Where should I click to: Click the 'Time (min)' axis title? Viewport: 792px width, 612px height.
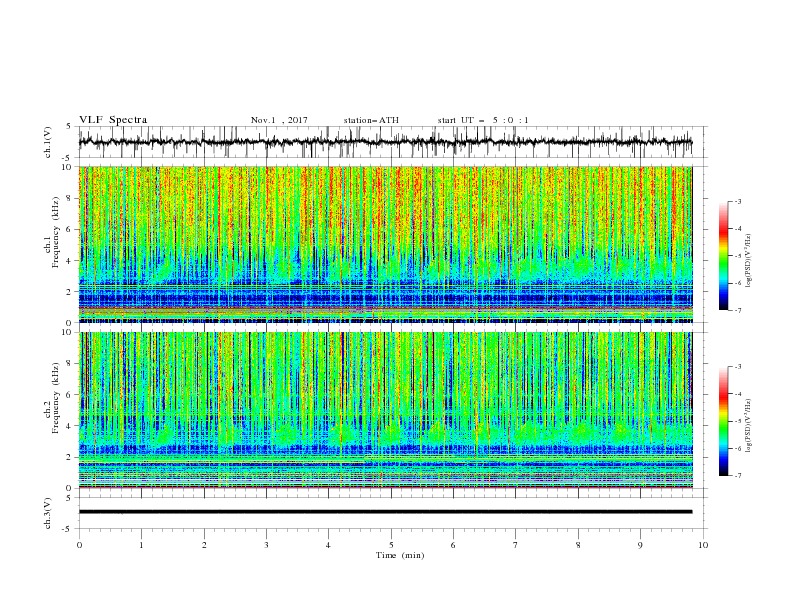point(400,555)
